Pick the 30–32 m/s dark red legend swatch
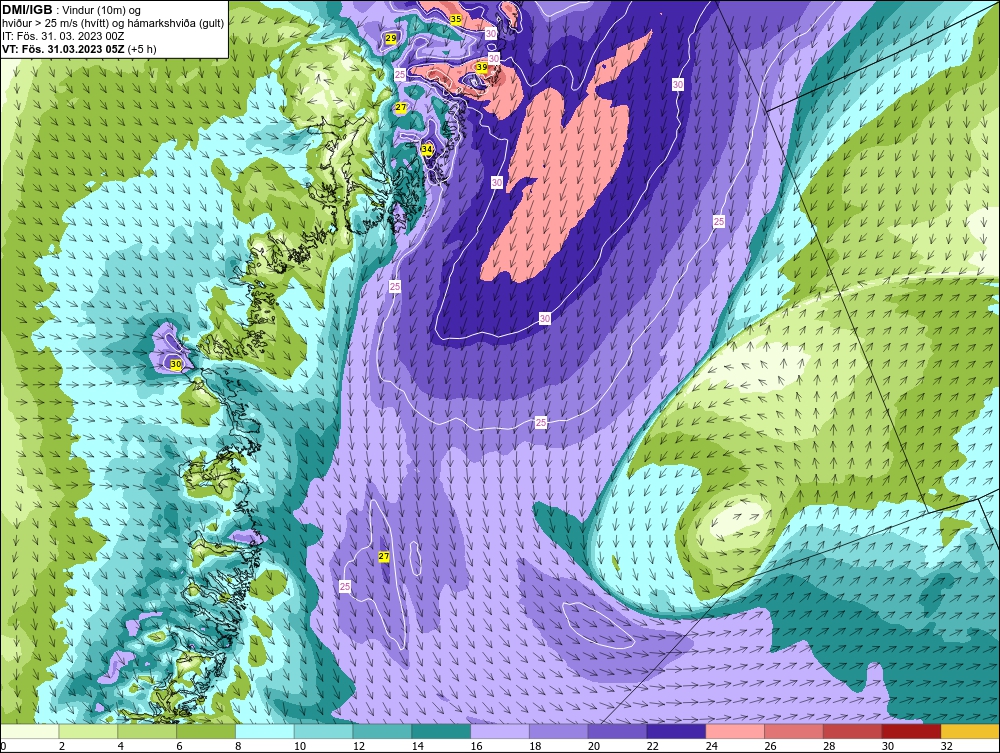The height and width of the screenshot is (753, 1000). 911,731
